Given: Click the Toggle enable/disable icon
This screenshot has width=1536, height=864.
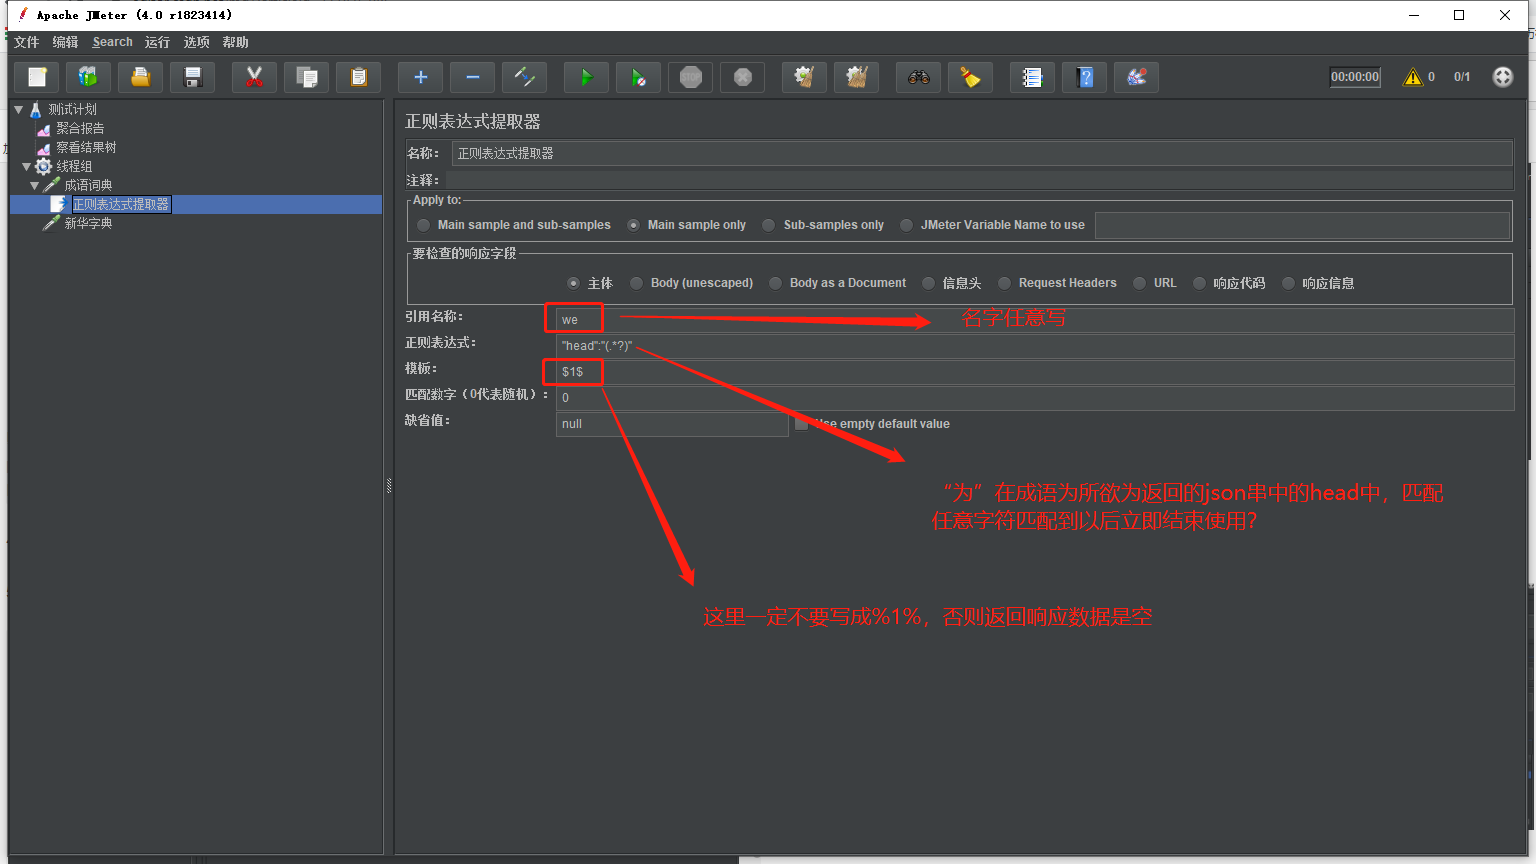Looking at the screenshot, I should click(x=524, y=77).
